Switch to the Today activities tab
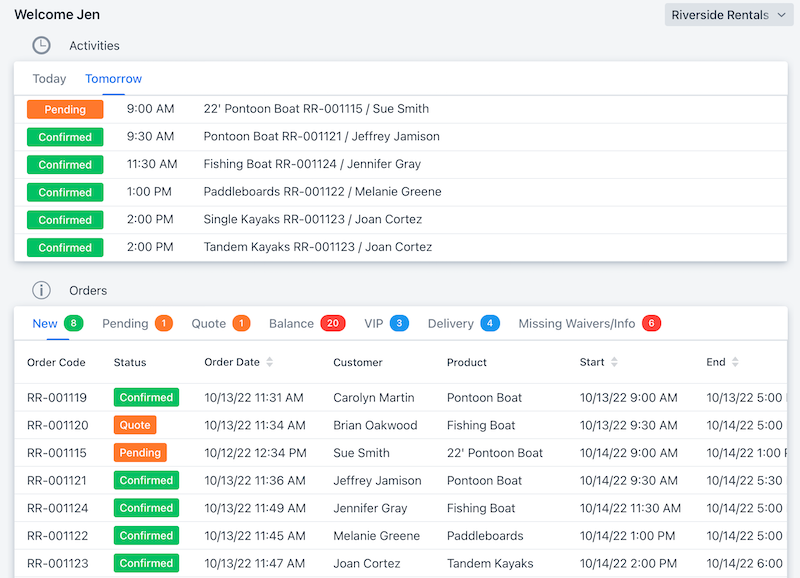 49,78
